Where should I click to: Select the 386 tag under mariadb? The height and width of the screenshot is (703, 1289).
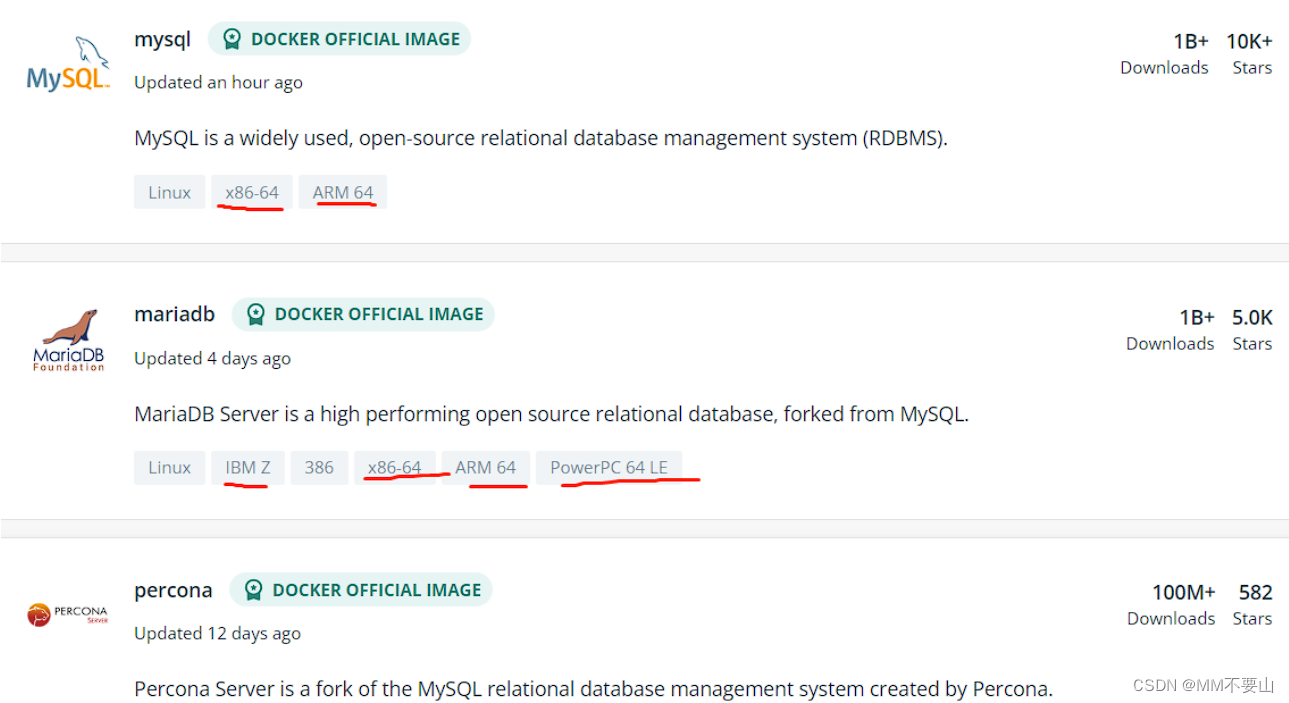319,467
